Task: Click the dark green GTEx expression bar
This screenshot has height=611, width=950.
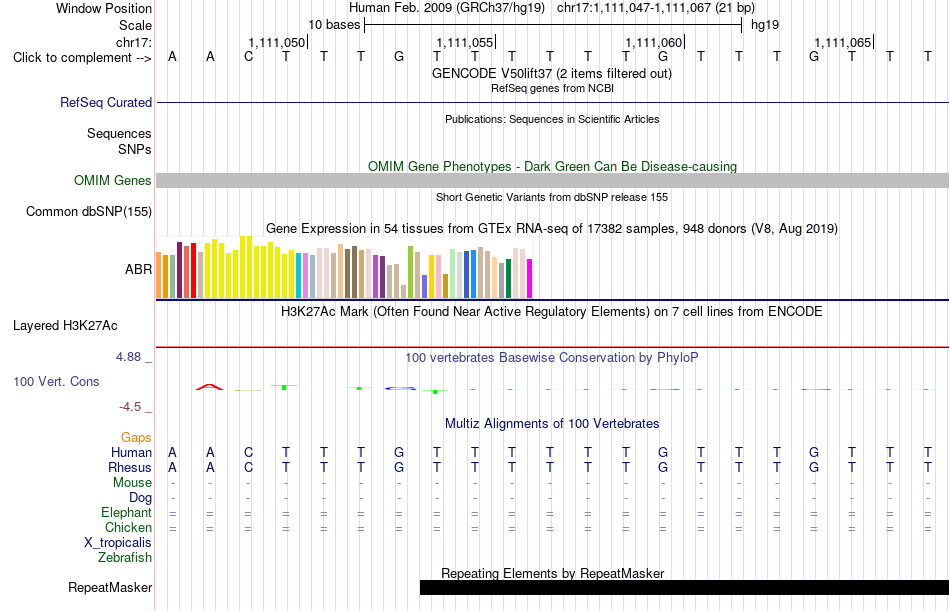Action: click(508, 278)
